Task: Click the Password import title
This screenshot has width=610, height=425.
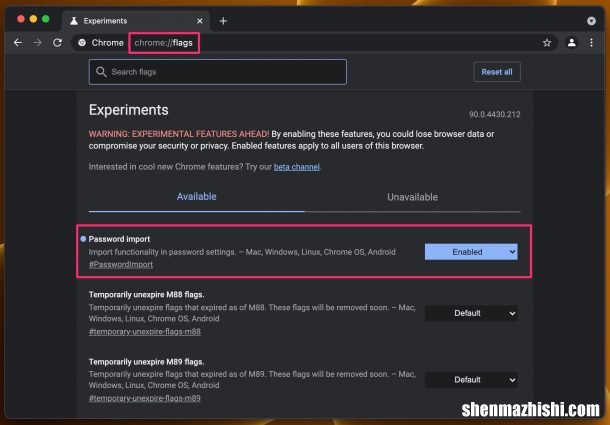Action: 119,239
